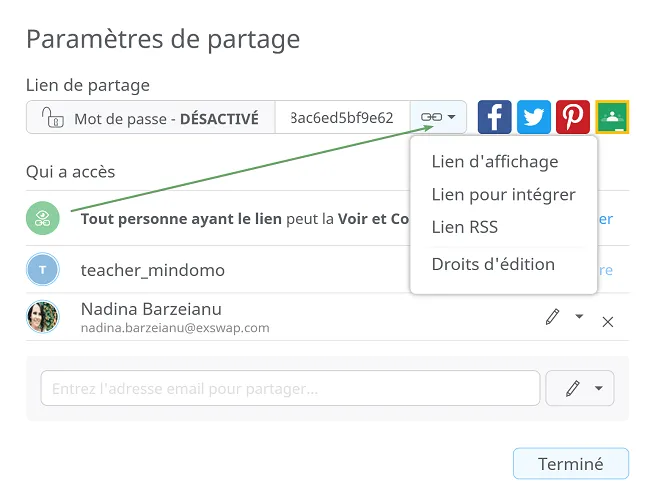Image resolution: width=650 pixels, height=503 pixels.
Task: Click the pencil icon beside Nadina Barzeianu
Action: [553, 317]
